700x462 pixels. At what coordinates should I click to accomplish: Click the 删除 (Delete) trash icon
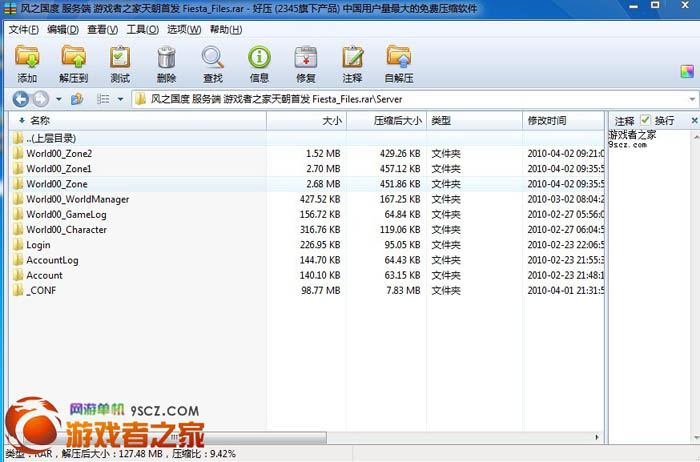[x=166, y=62]
